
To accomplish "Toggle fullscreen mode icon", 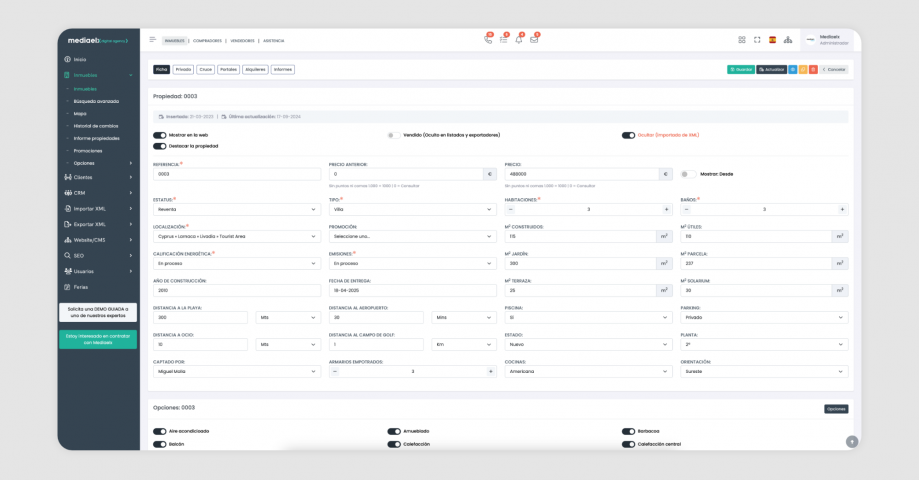I will pyautogui.click(x=757, y=40).
